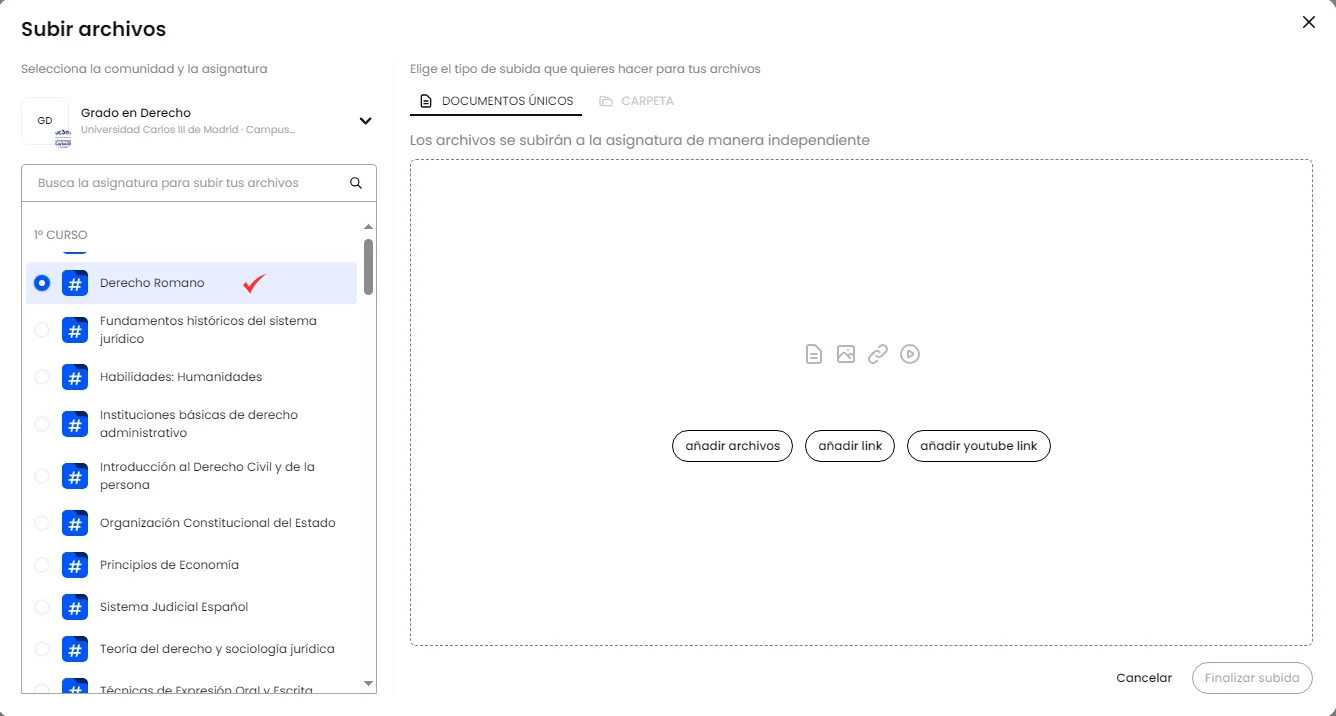Select the Organización Constitucional del Estado radio button
Viewport: 1336px width, 716px height.
pyautogui.click(x=42, y=523)
